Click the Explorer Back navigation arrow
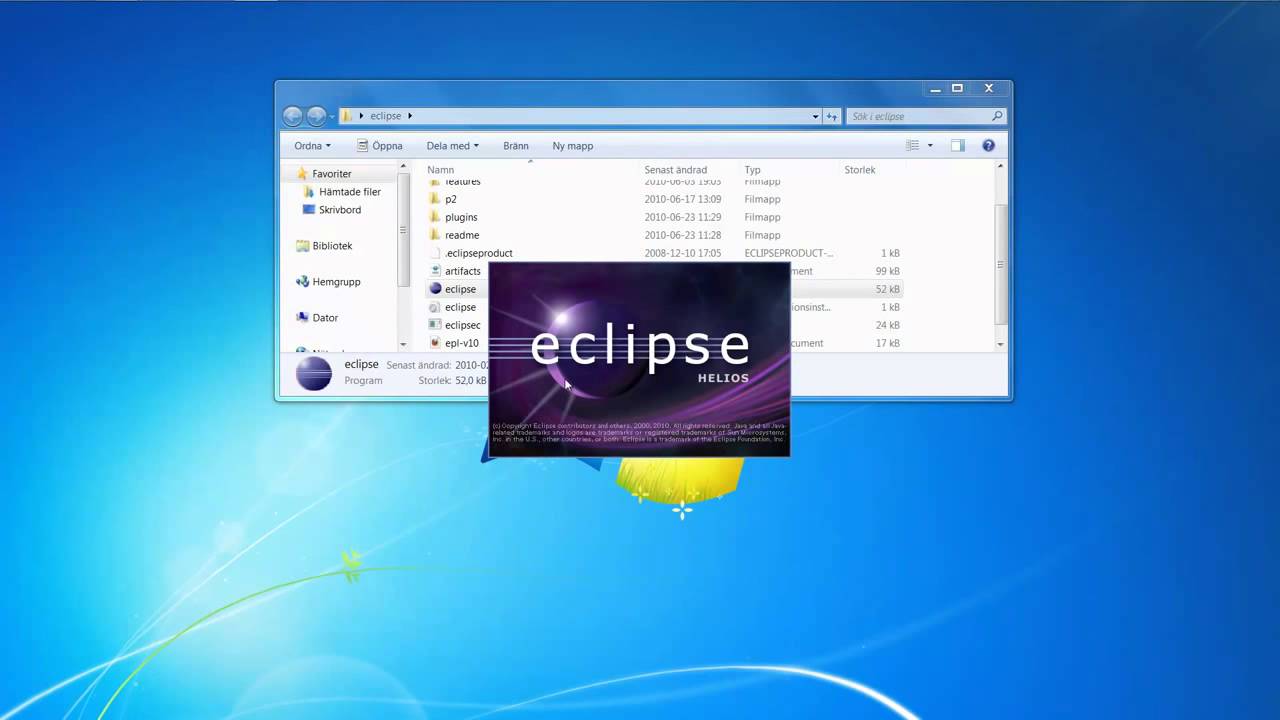The height and width of the screenshot is (720, 1280). (x=292, y=116)
